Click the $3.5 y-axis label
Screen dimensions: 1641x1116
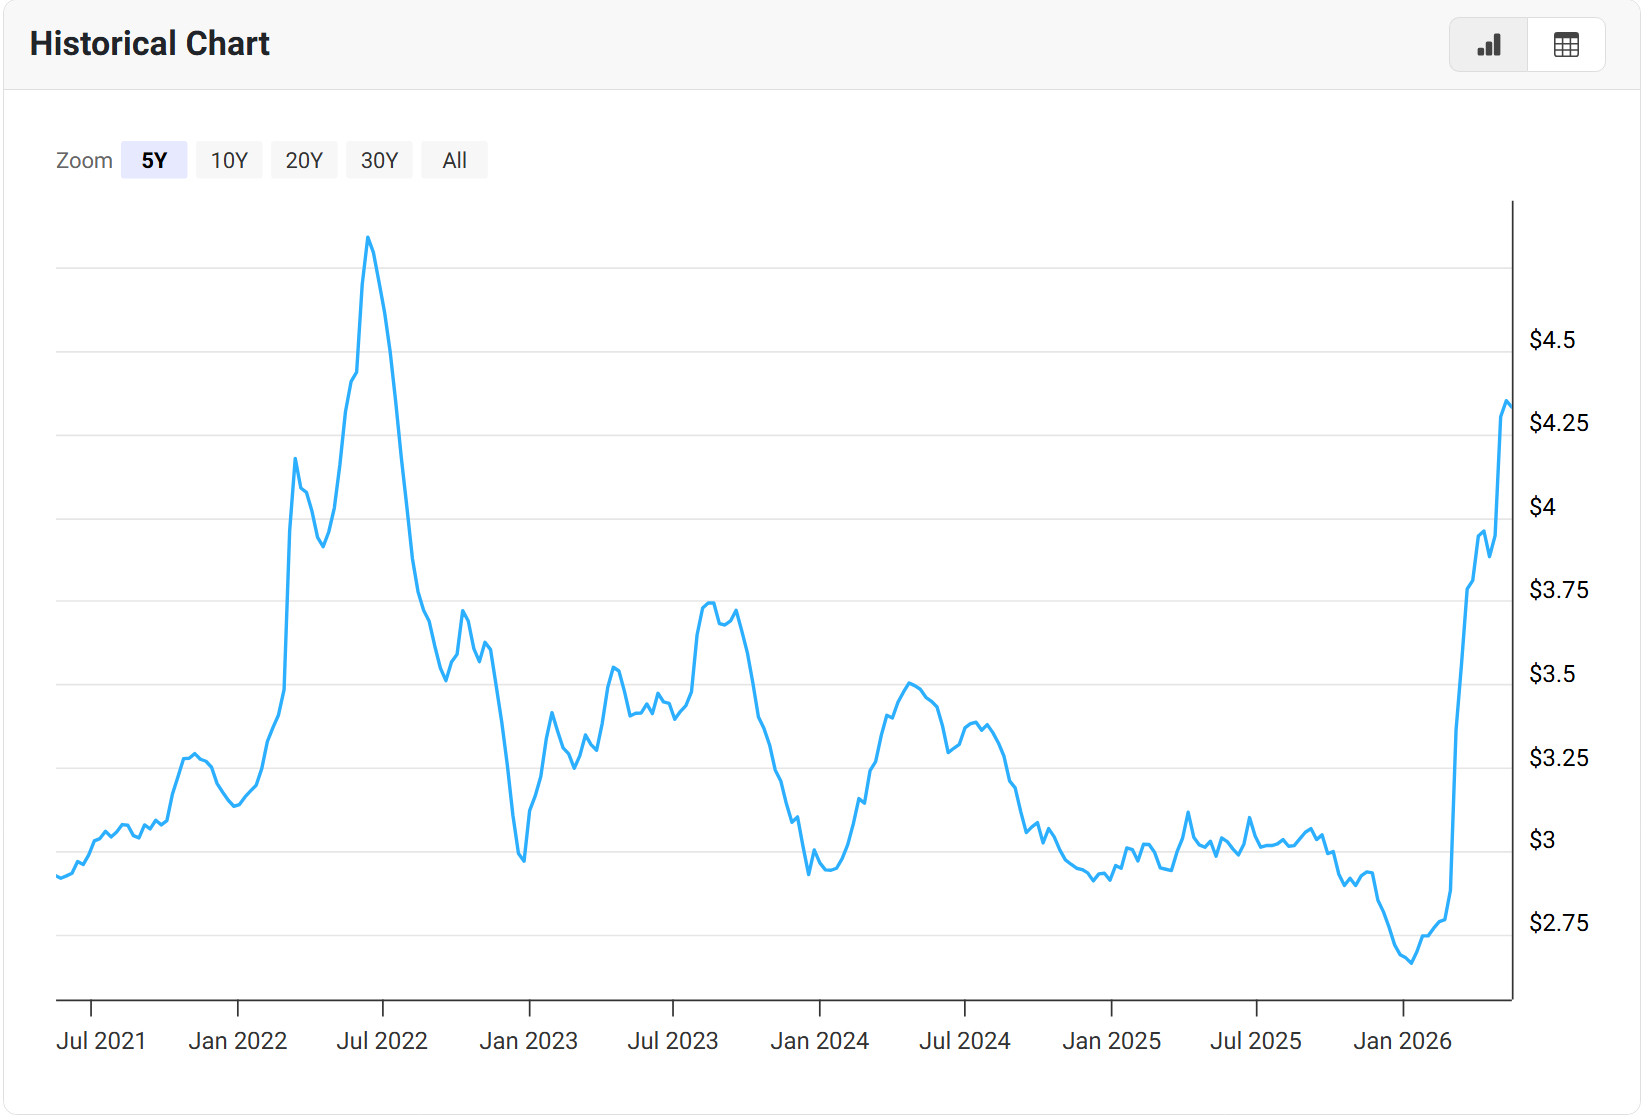pyautogui.click(x=1552, y=674)
